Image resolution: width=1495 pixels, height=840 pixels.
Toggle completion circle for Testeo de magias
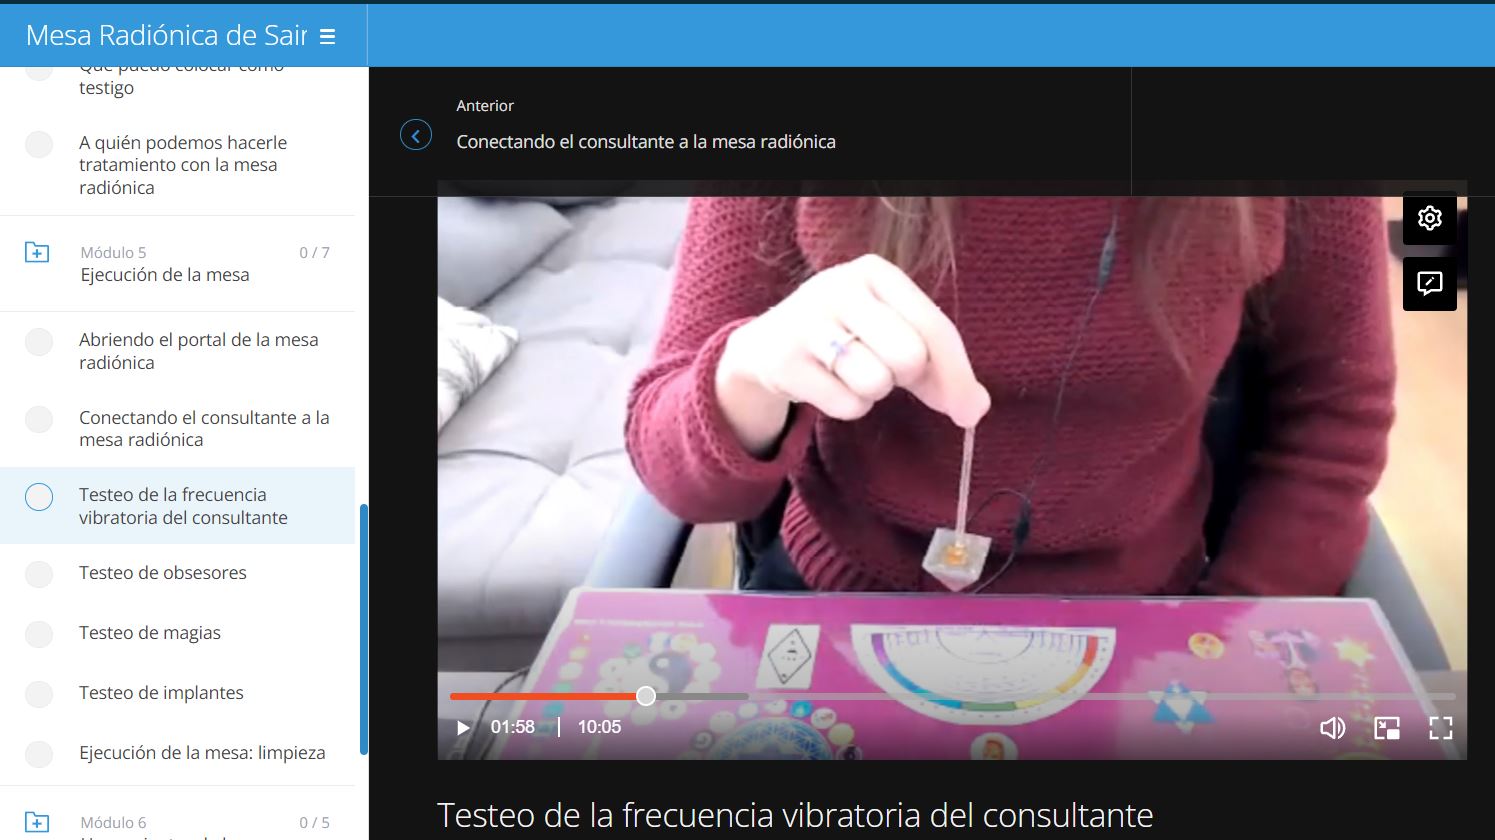(x=39, y=634)
